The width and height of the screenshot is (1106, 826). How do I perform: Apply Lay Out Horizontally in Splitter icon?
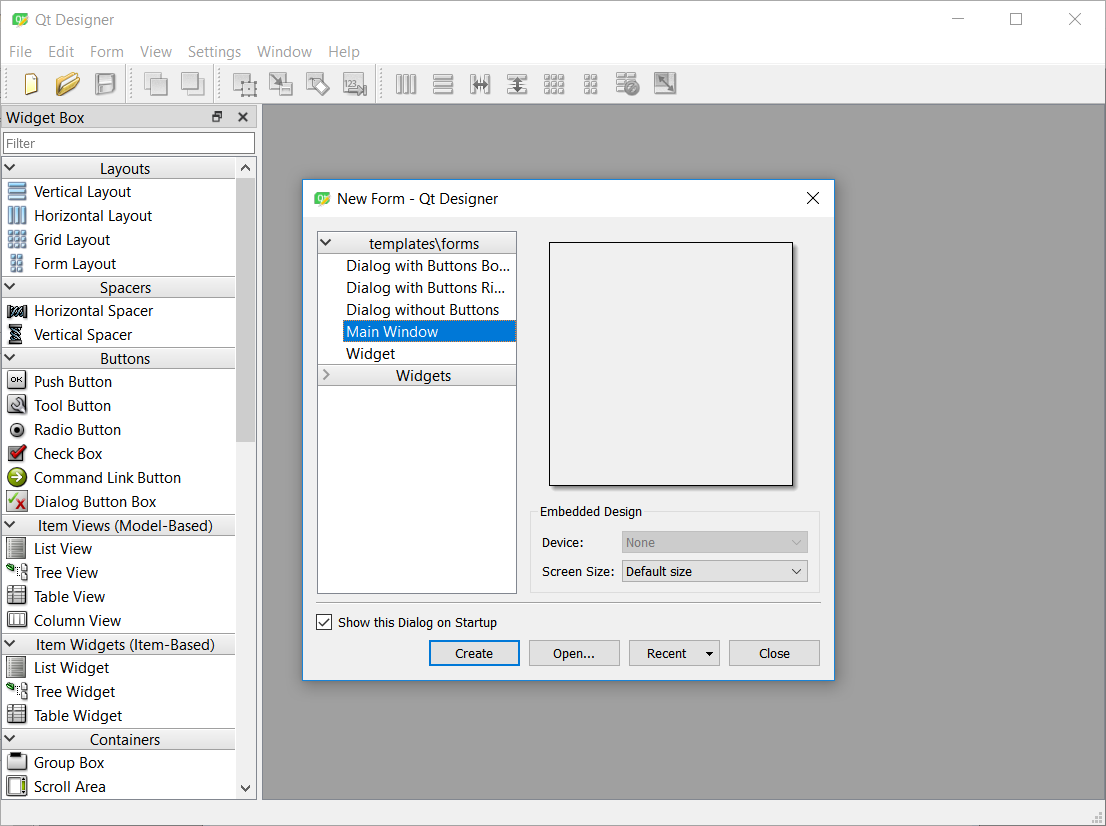480,84
